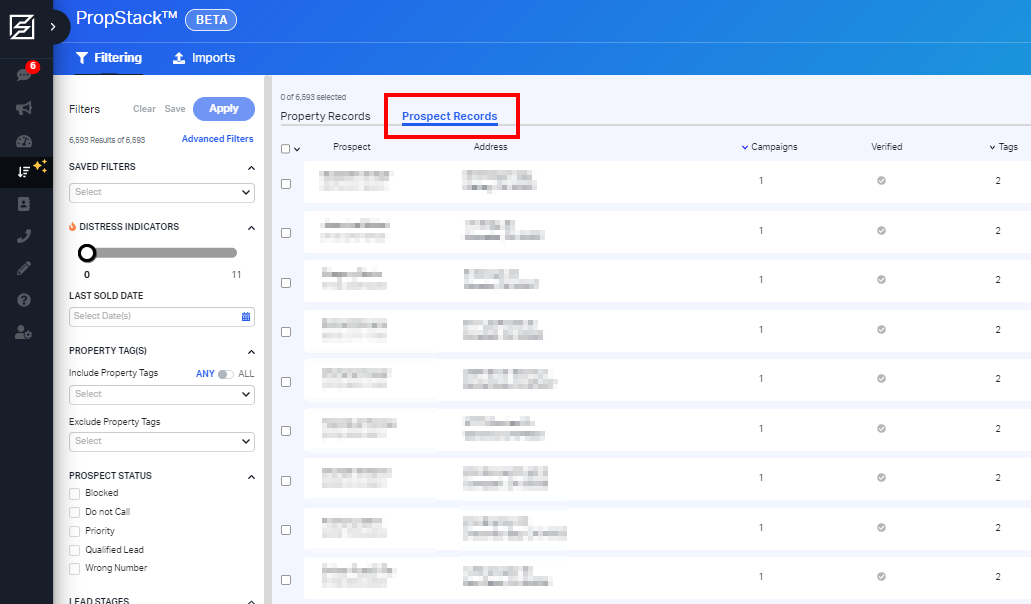The width and height of the screenshot is (1031, 604).
Task: Sort by the Campaigns column
Action: click(x=769, y=147)
